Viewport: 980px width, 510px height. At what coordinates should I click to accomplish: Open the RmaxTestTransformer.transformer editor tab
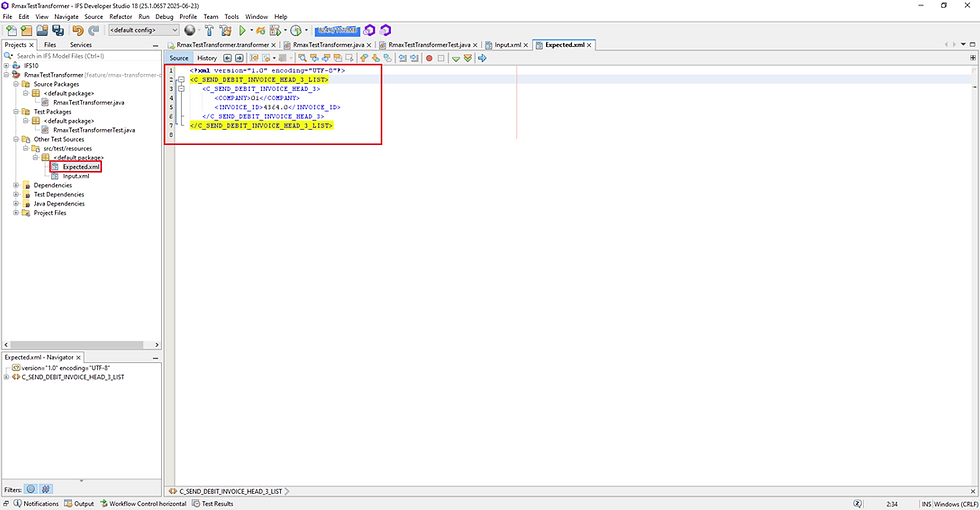[222, 45]
